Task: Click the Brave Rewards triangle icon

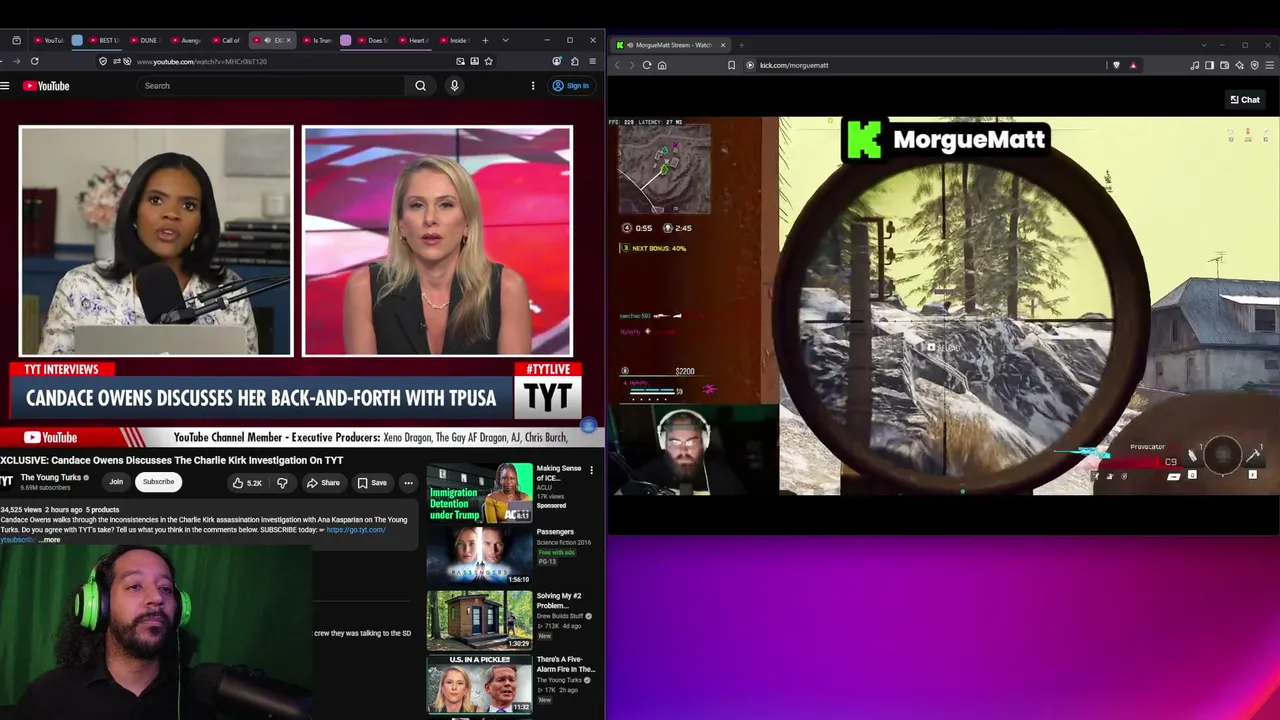Action: (1133, 65)
